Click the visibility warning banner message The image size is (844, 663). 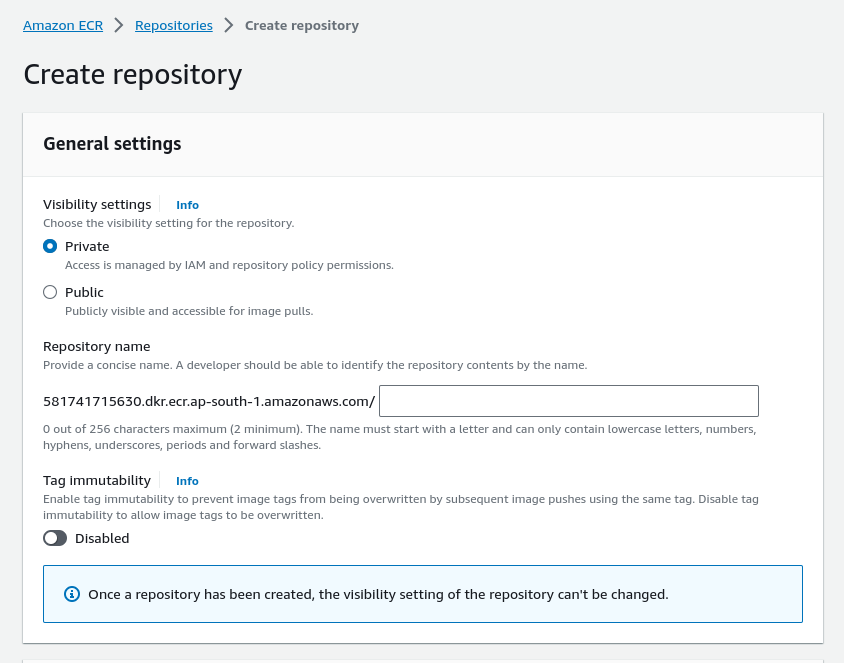point(380,594)
